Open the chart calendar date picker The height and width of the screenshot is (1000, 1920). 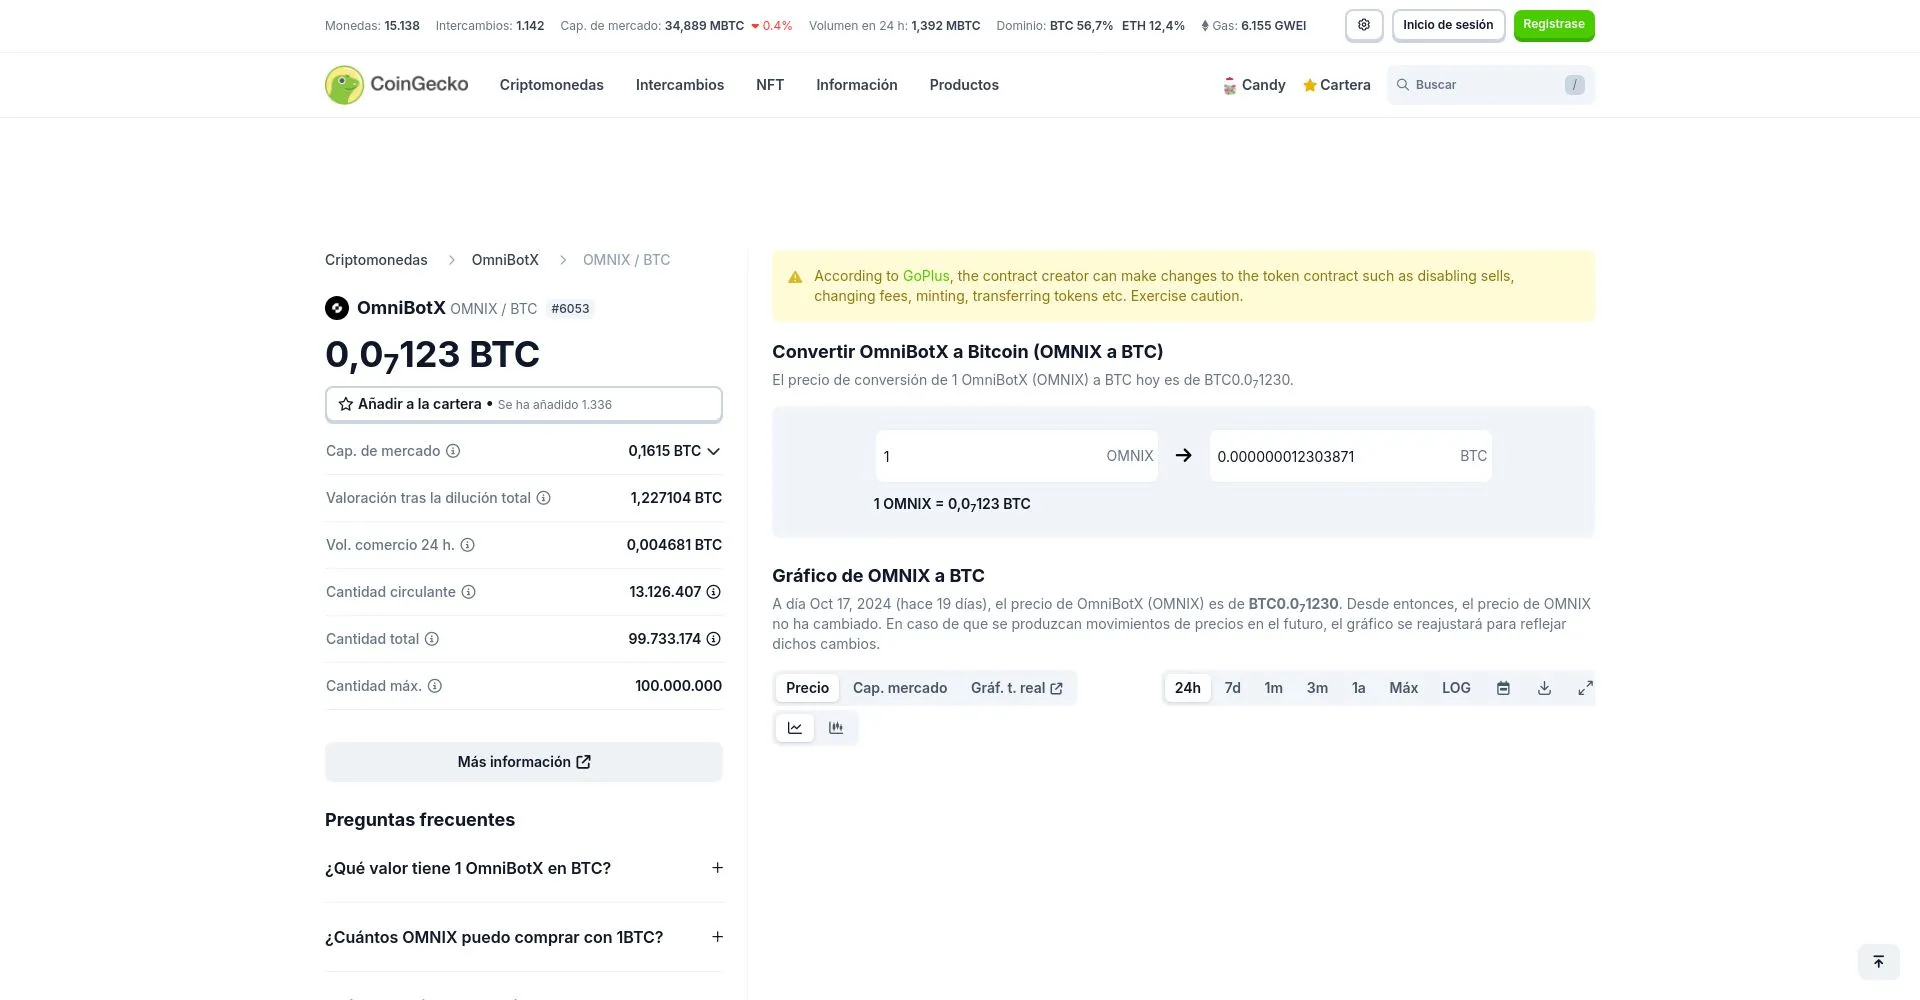(1503, 688)
